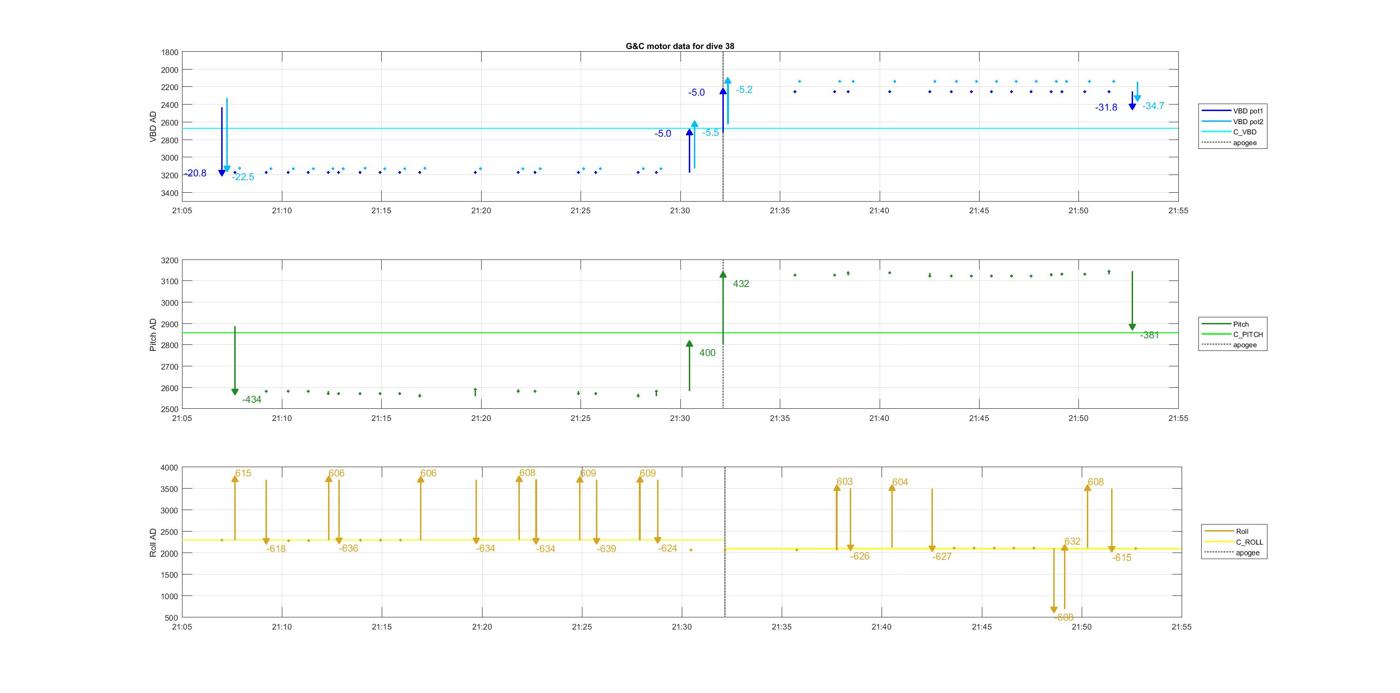
Task: Click the '-5.5' VBD data label
Action: click(710, 133)
